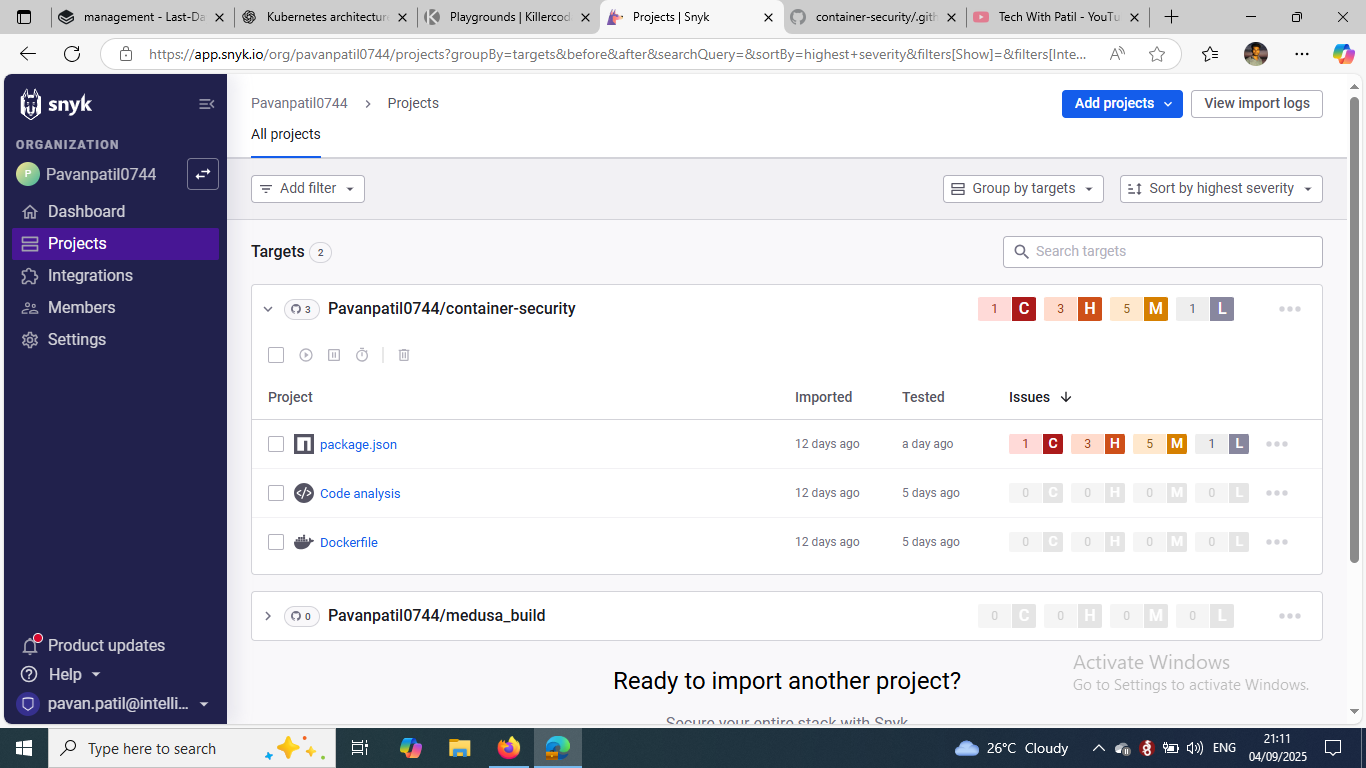
Task: Click the critical severity badge for container-security
Action: (1022, 309)
